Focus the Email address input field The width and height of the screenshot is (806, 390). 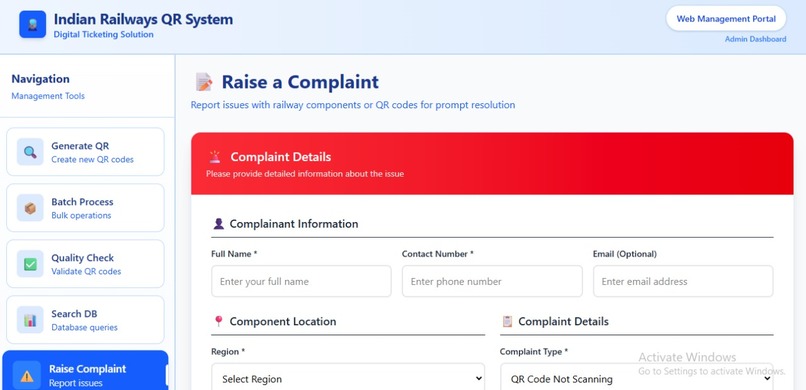(683, 281)
